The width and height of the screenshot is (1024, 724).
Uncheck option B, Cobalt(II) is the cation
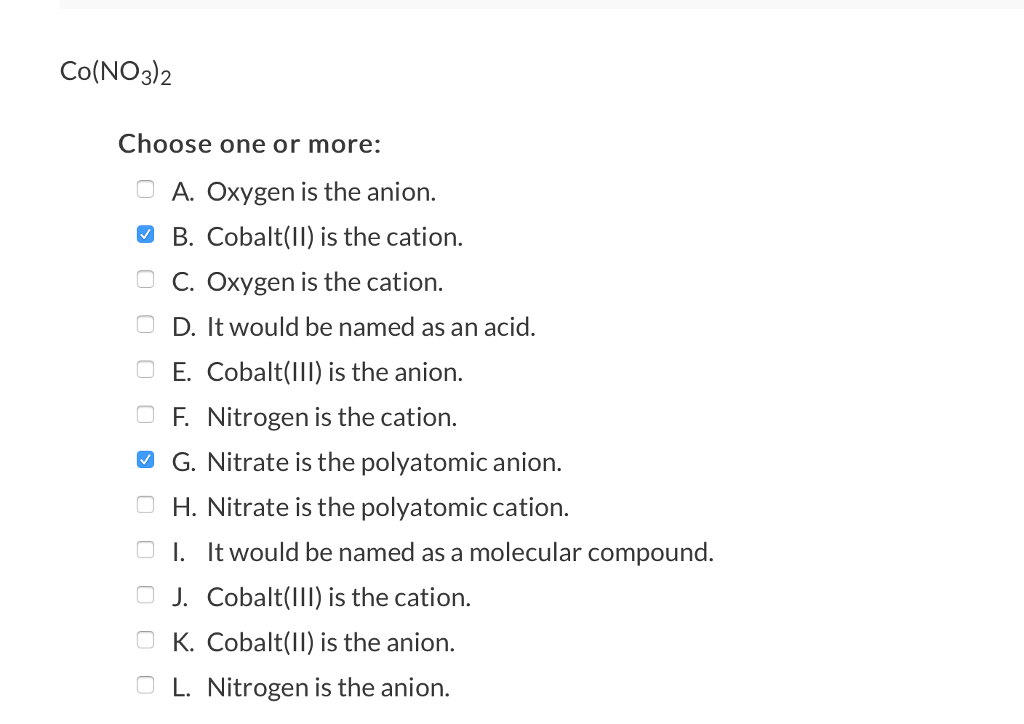click(145, 234)
